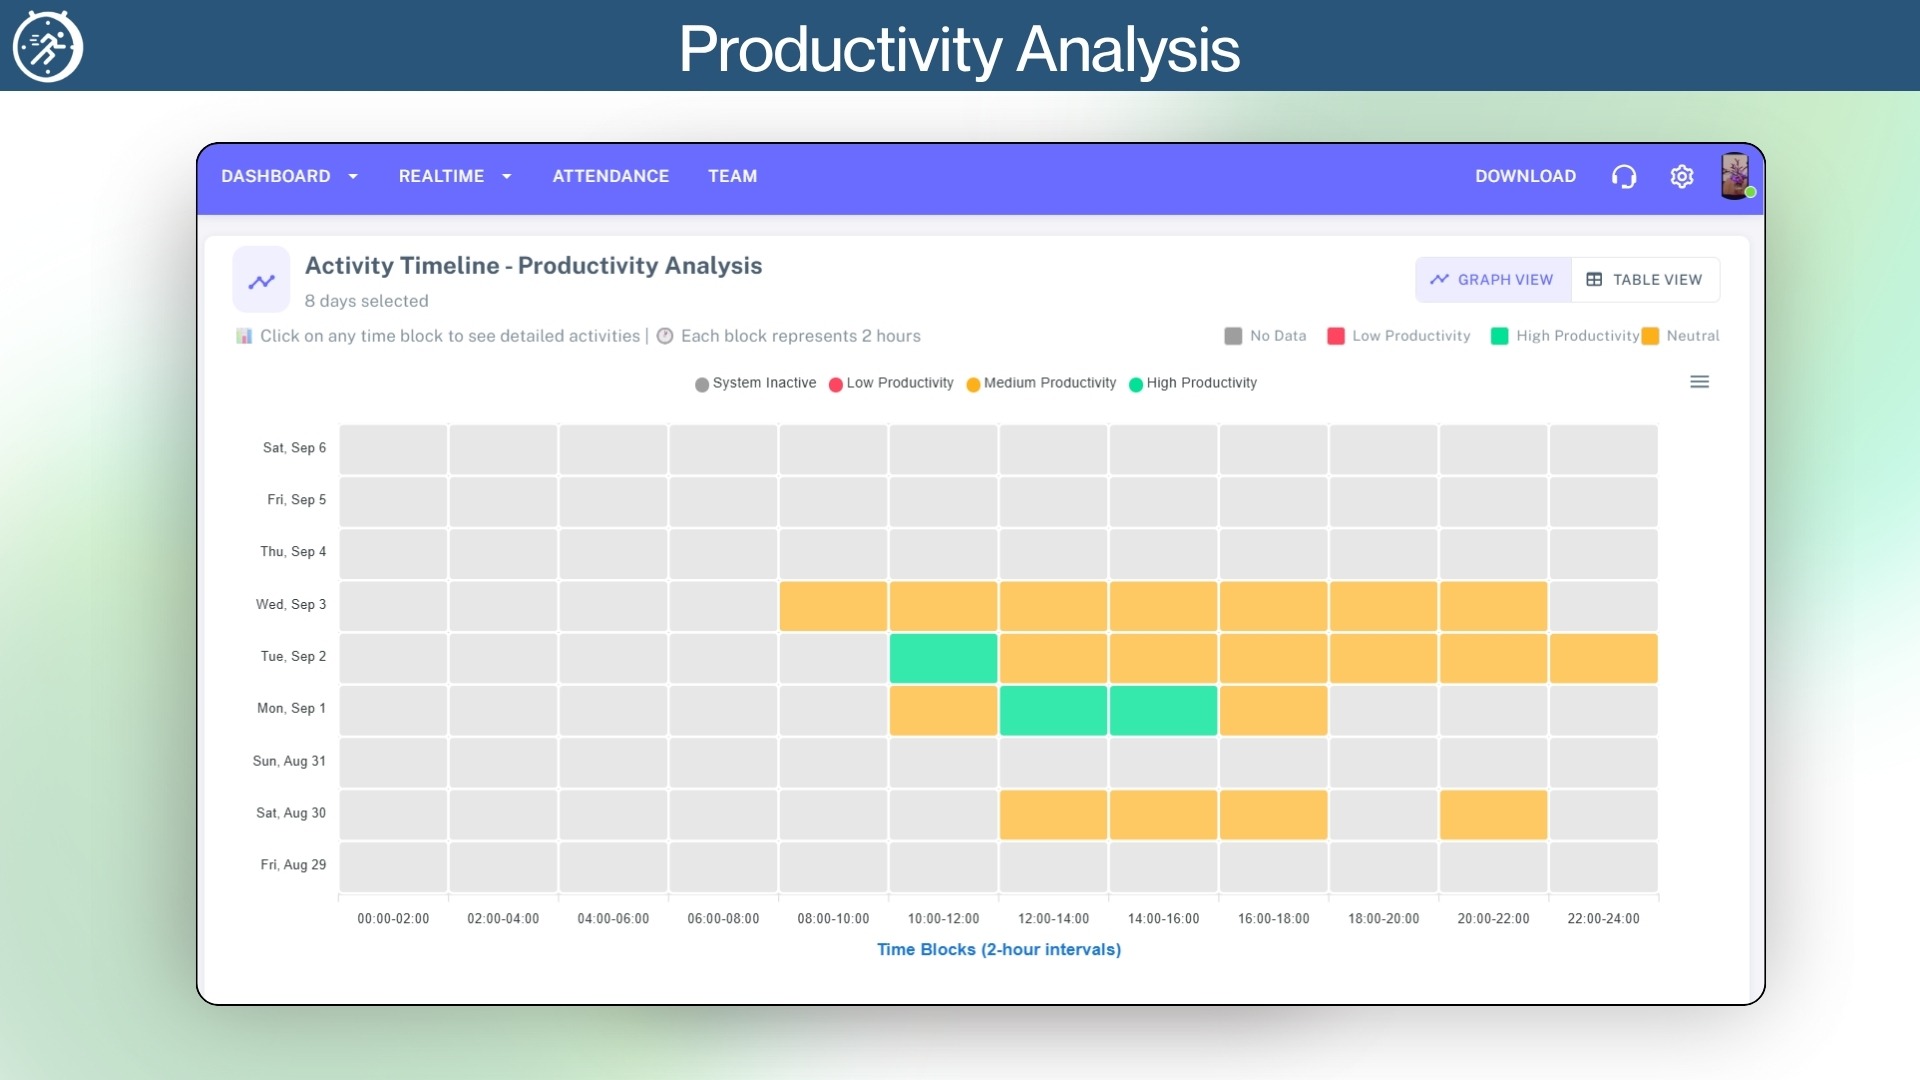This screenshot has width=1920, height=1080.
Task: Open the Team menu item
Action: [732, 177]
